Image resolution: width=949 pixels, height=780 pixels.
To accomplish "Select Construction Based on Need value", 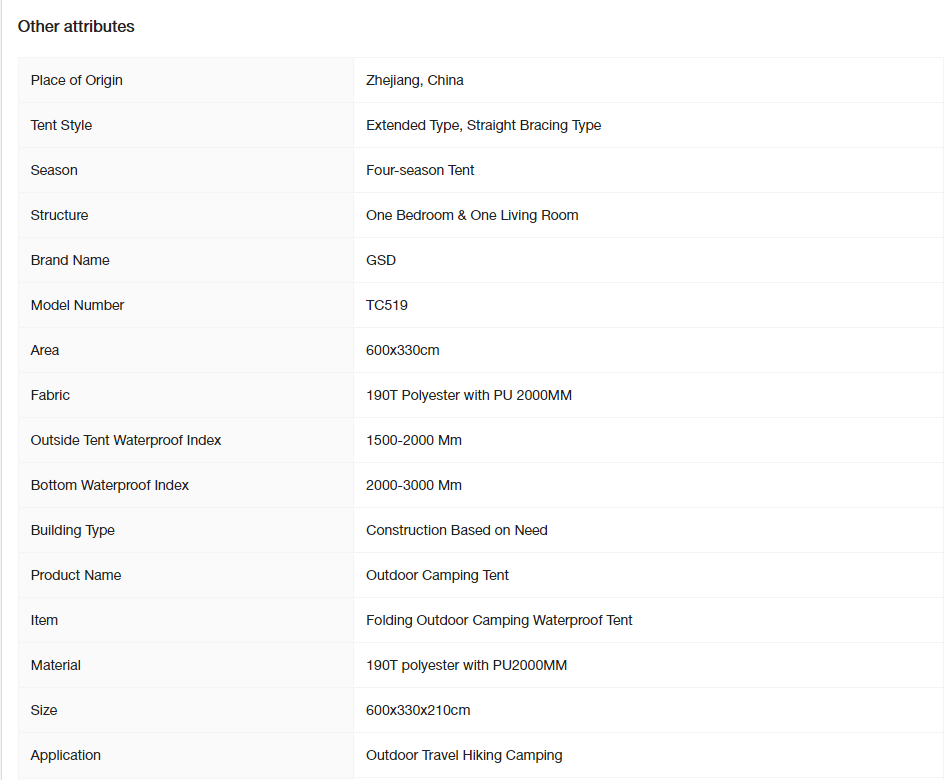I will 456,530.
